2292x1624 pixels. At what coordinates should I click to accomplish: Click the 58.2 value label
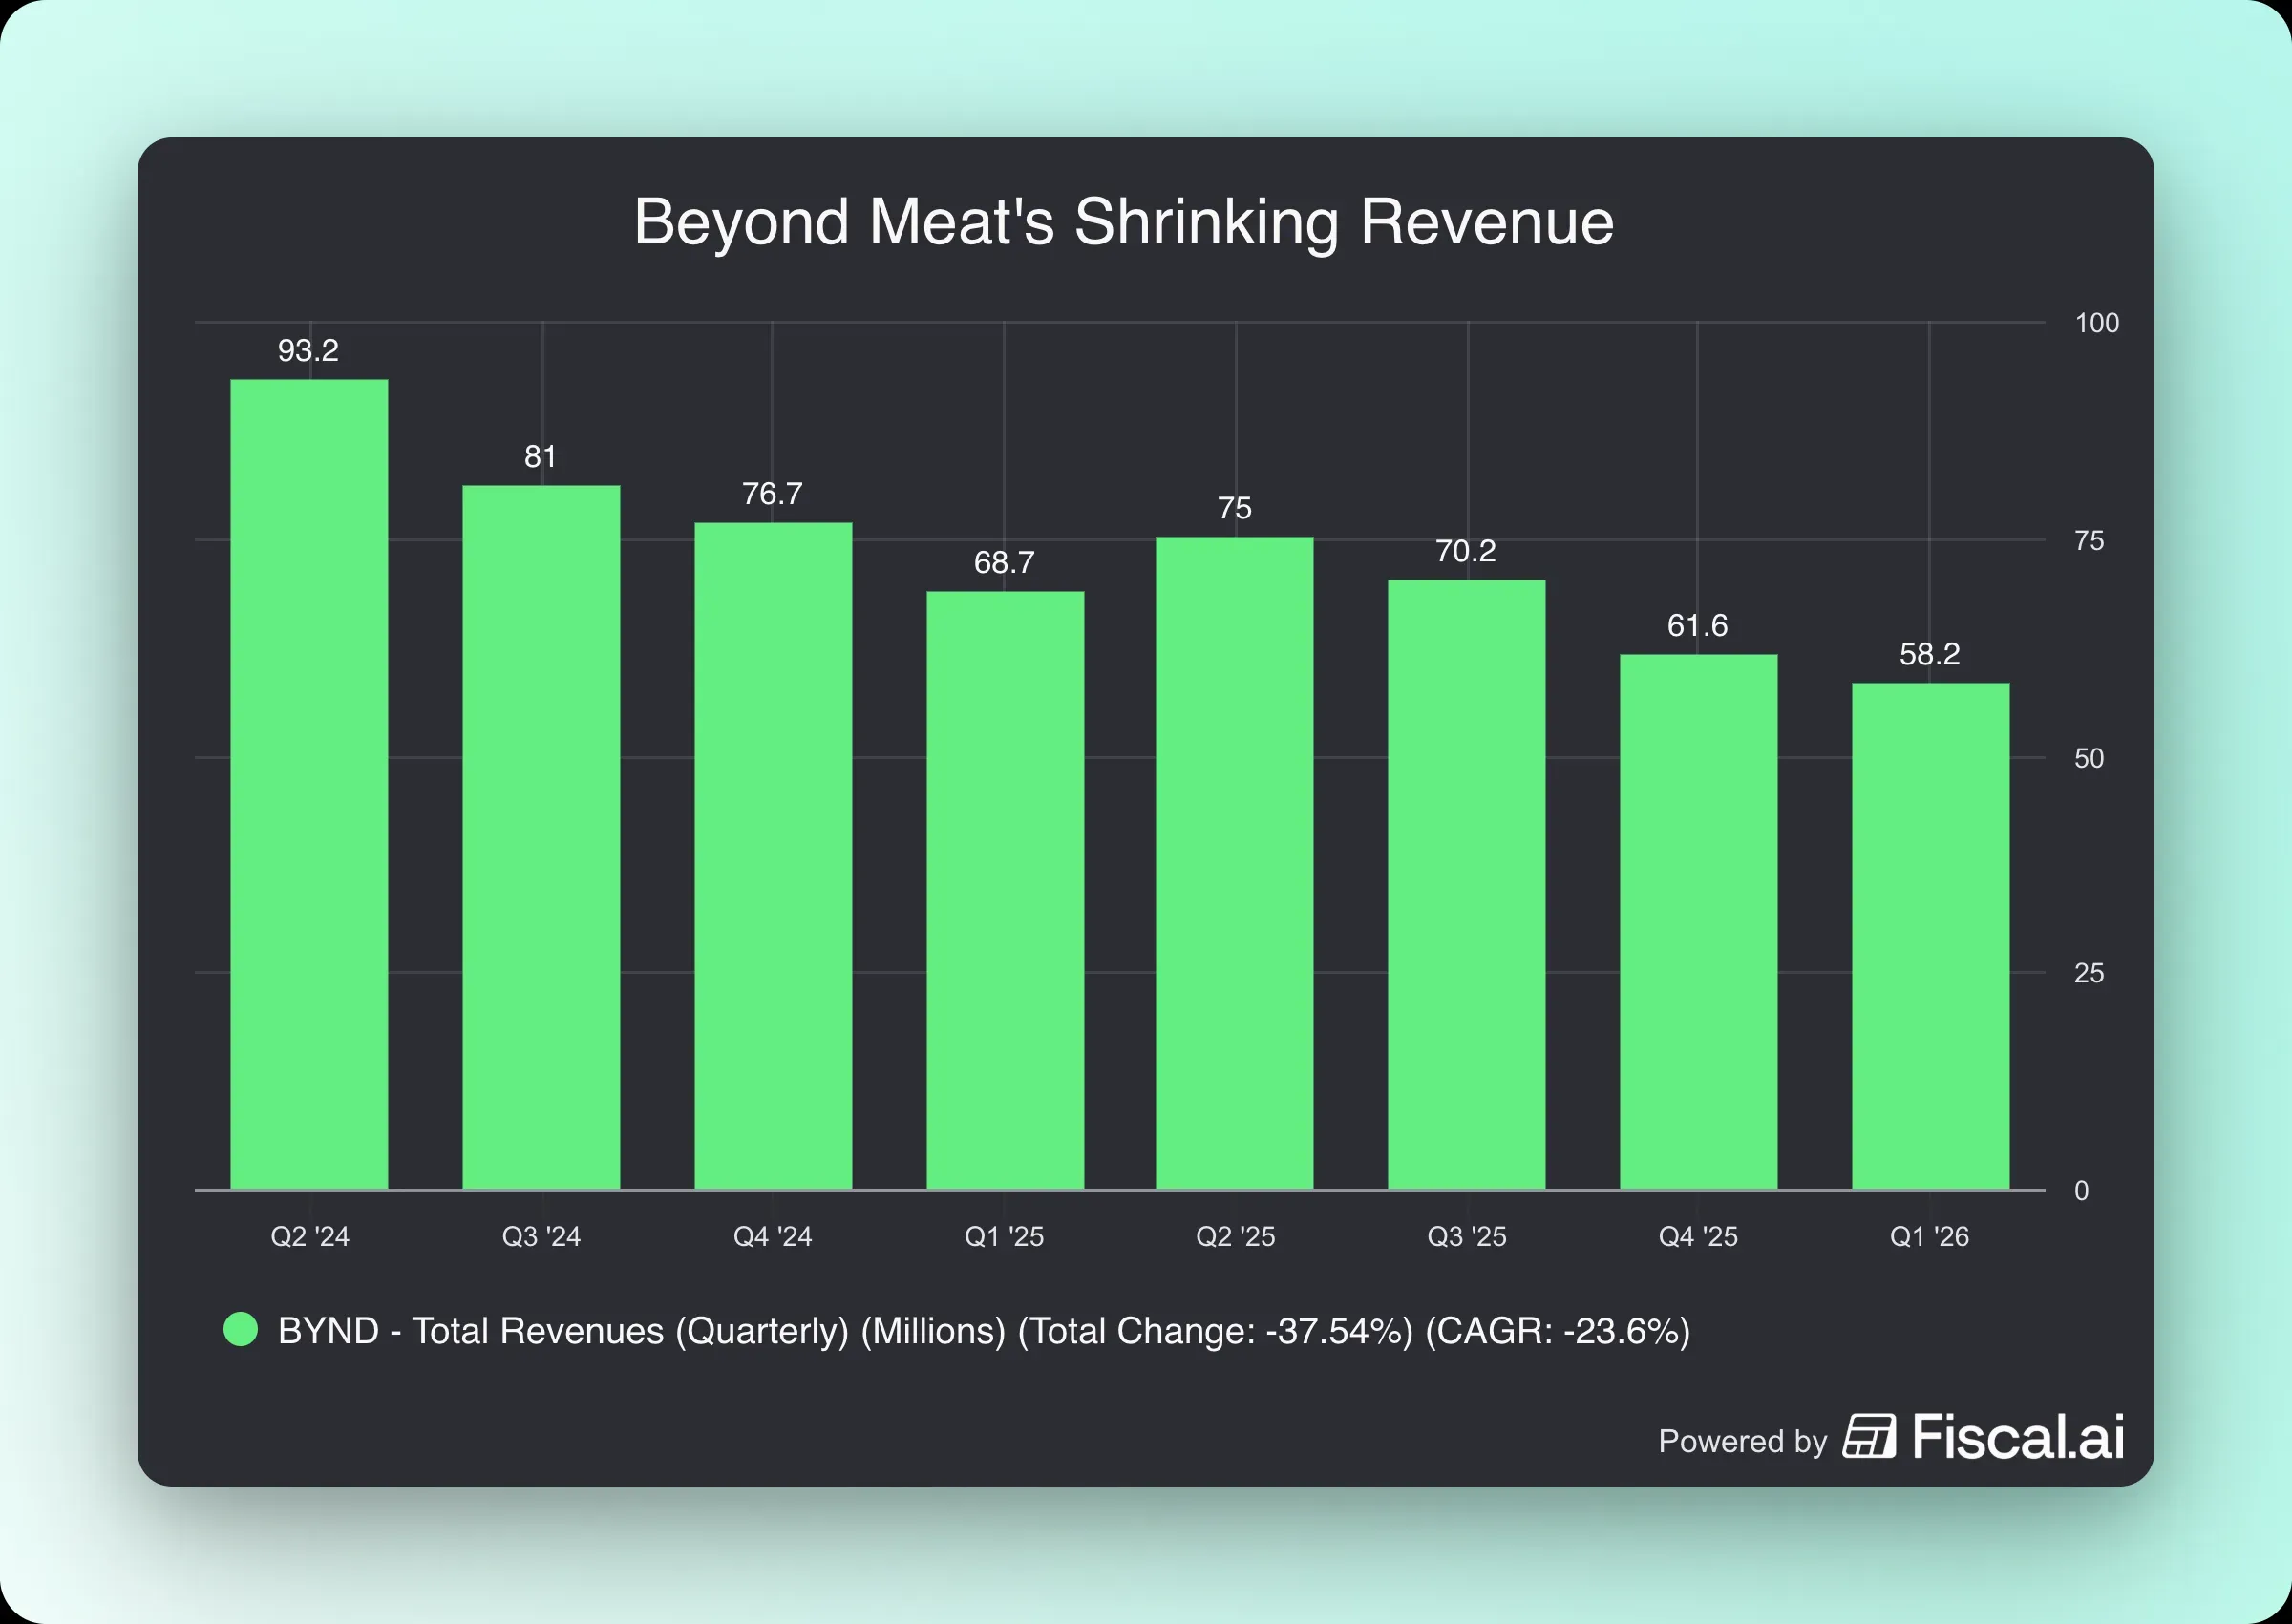click(1930, 655)
